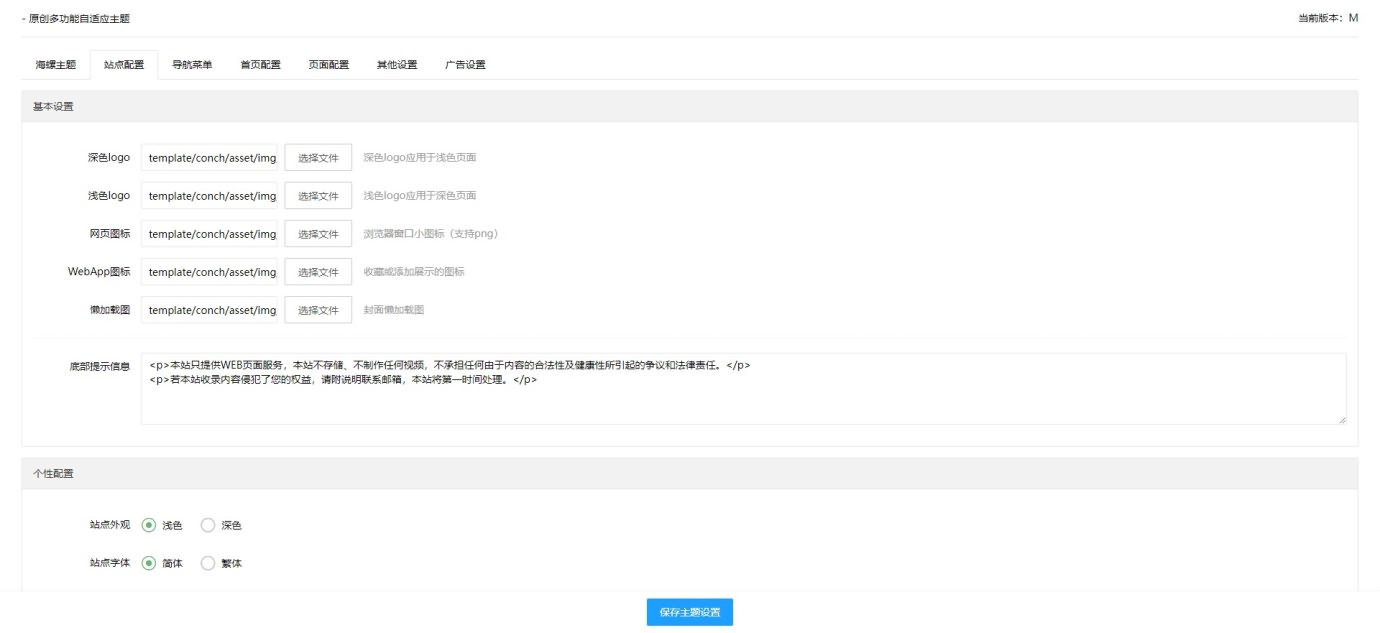Switch to the 广告设置 tab
This screenshot has width=1380, height=633.
[x=465, y=65]
